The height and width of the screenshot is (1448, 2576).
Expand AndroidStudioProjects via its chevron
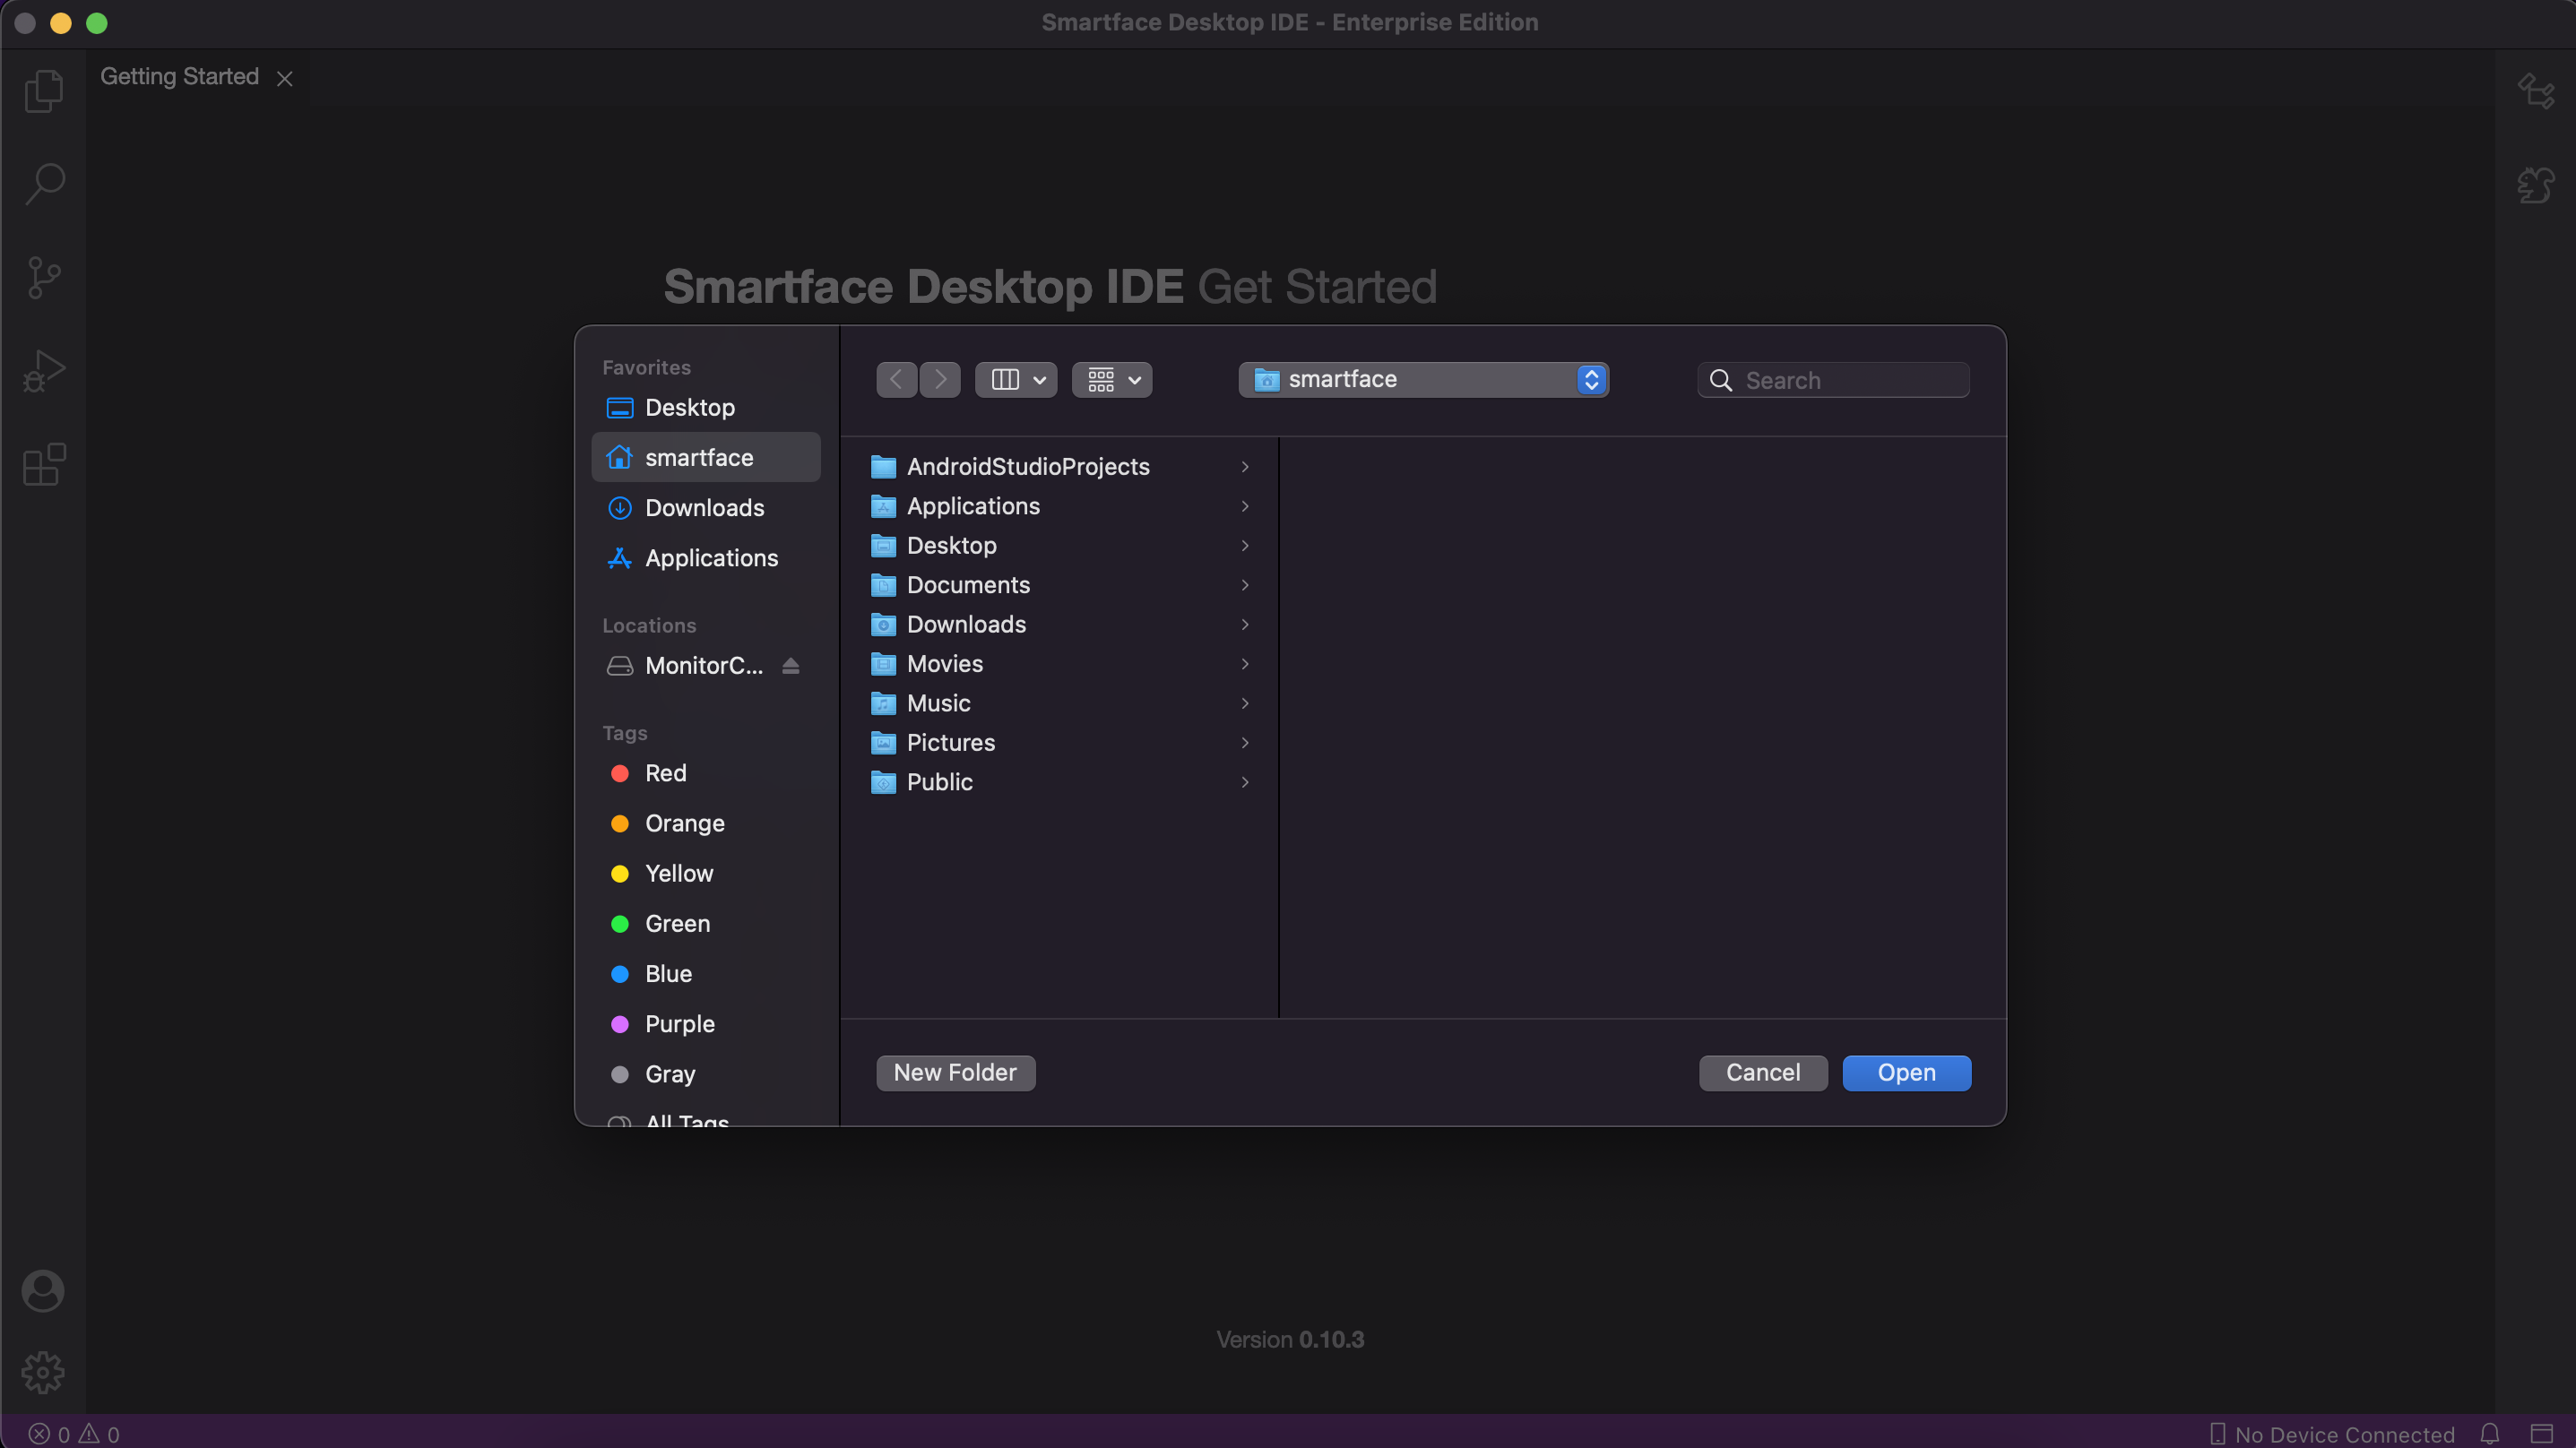pyautogui.click(x=1245, y=467)
